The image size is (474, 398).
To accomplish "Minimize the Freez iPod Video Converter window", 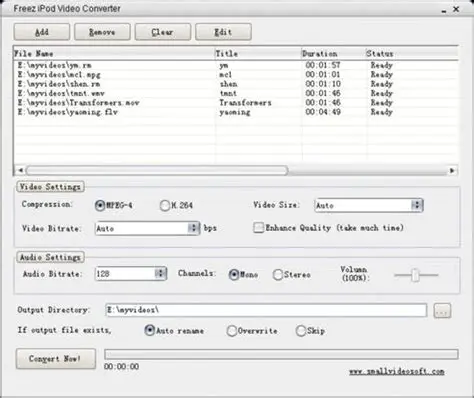I will [444, 10].
